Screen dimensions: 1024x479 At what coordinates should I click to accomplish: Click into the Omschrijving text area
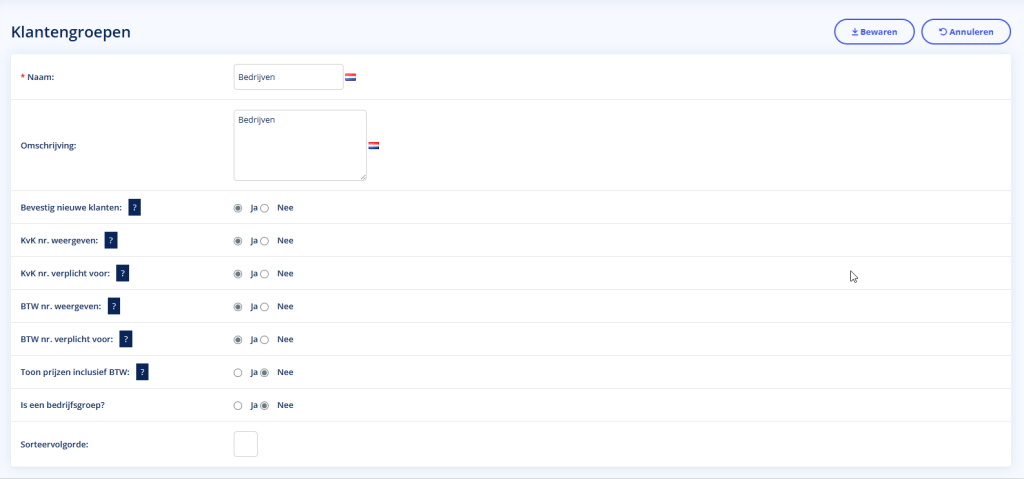(300, 145)
